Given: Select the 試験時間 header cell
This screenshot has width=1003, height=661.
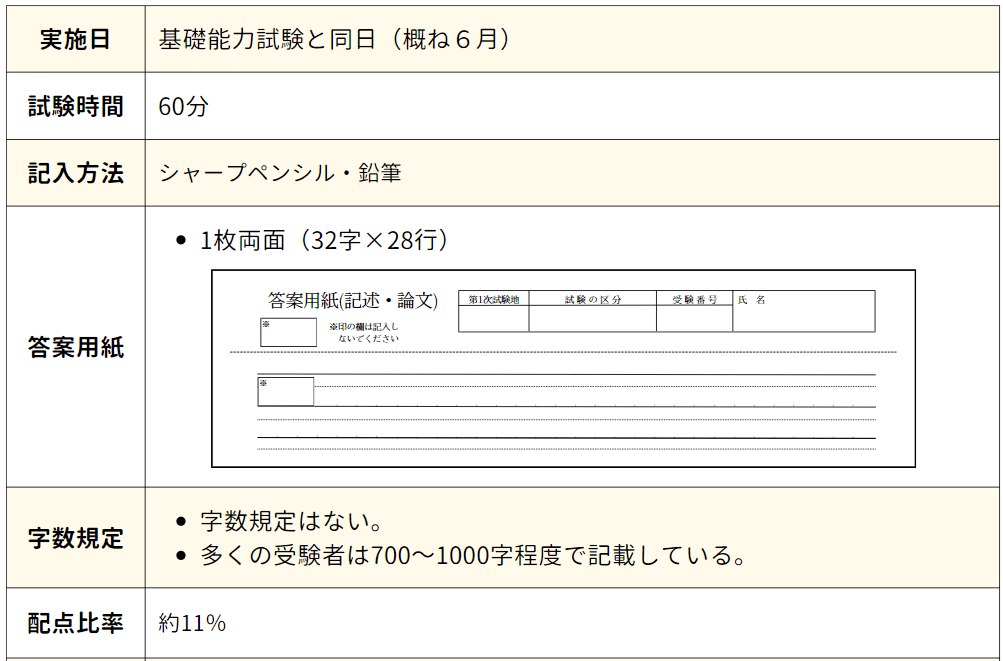Looking at the screenshot, I should click(x=75, y=106).
